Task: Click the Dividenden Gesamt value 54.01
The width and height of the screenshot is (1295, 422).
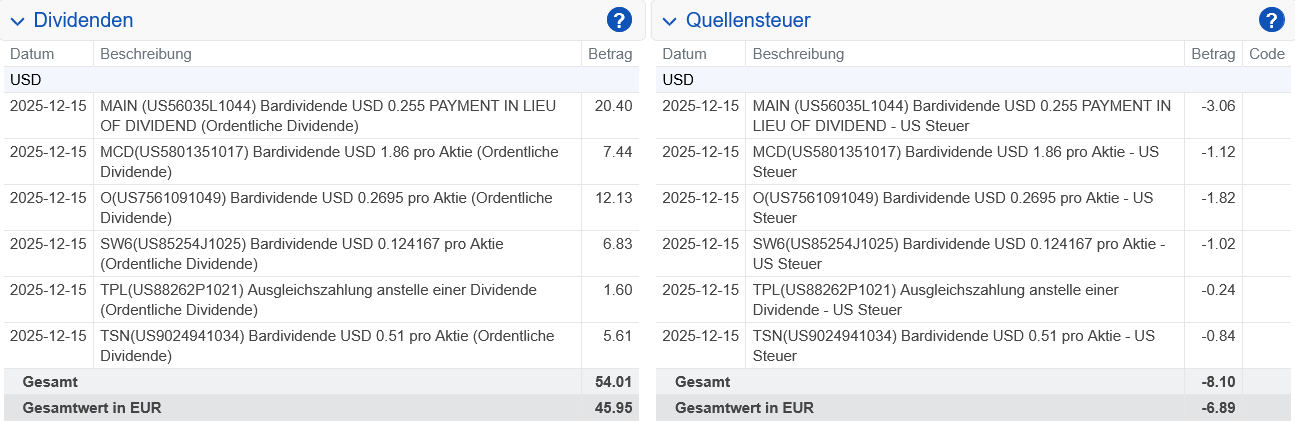Action: (612, 382)
